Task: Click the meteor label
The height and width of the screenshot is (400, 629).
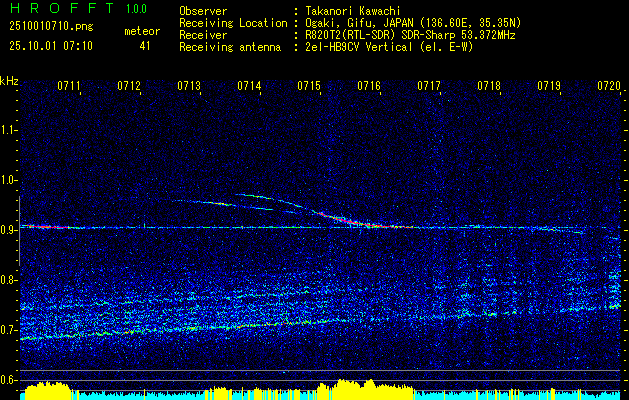Action: 142,31
